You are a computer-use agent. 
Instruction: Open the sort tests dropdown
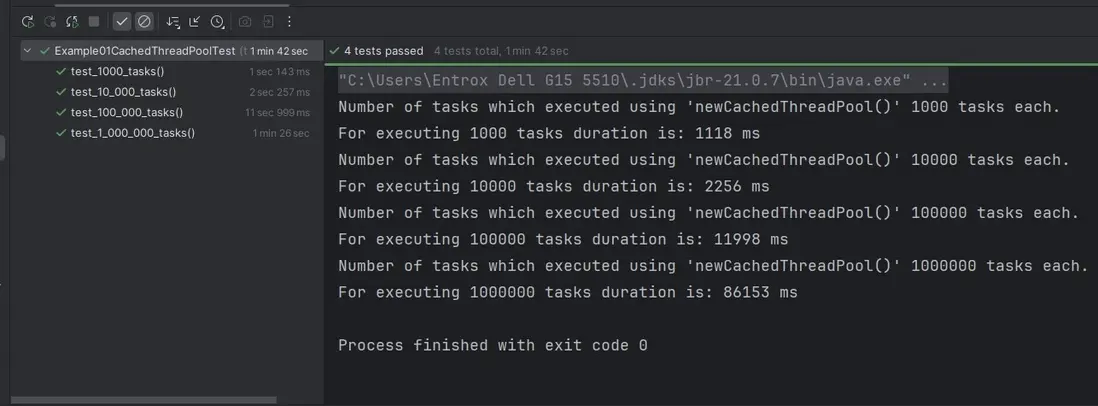(x=173, y=21)
